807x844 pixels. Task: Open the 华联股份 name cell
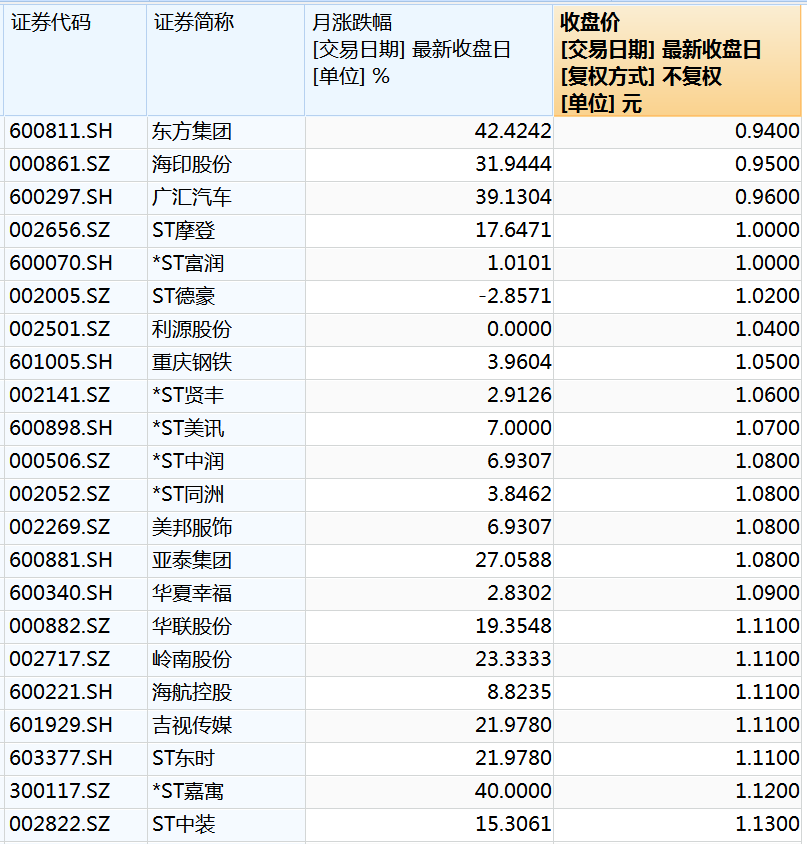pos(226,627)
